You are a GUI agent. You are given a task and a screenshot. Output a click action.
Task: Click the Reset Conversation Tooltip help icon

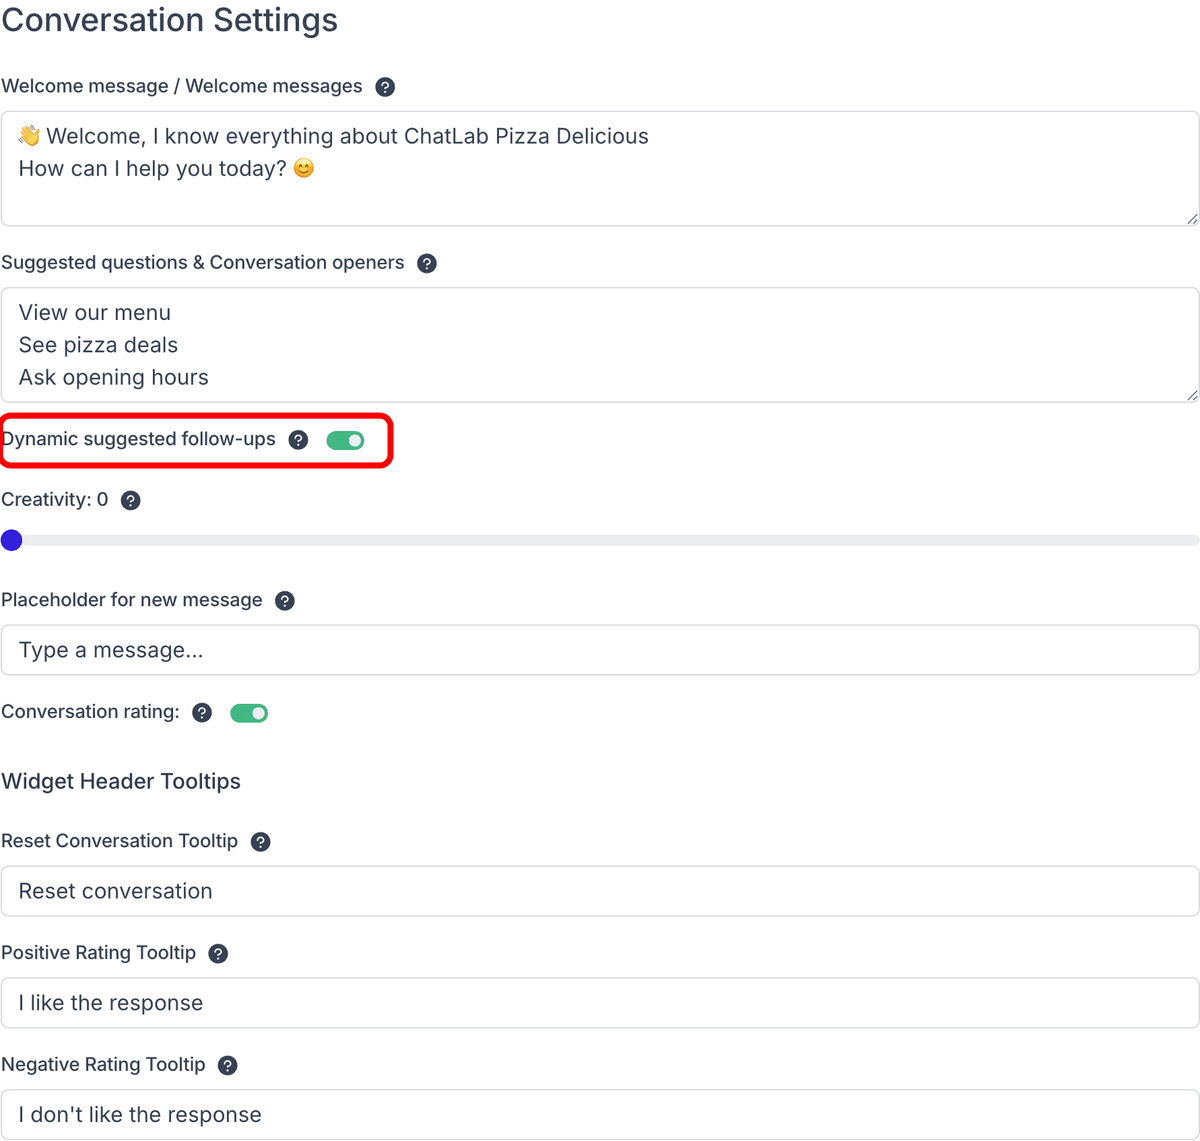pyautogui.click(x=260, y=841)
